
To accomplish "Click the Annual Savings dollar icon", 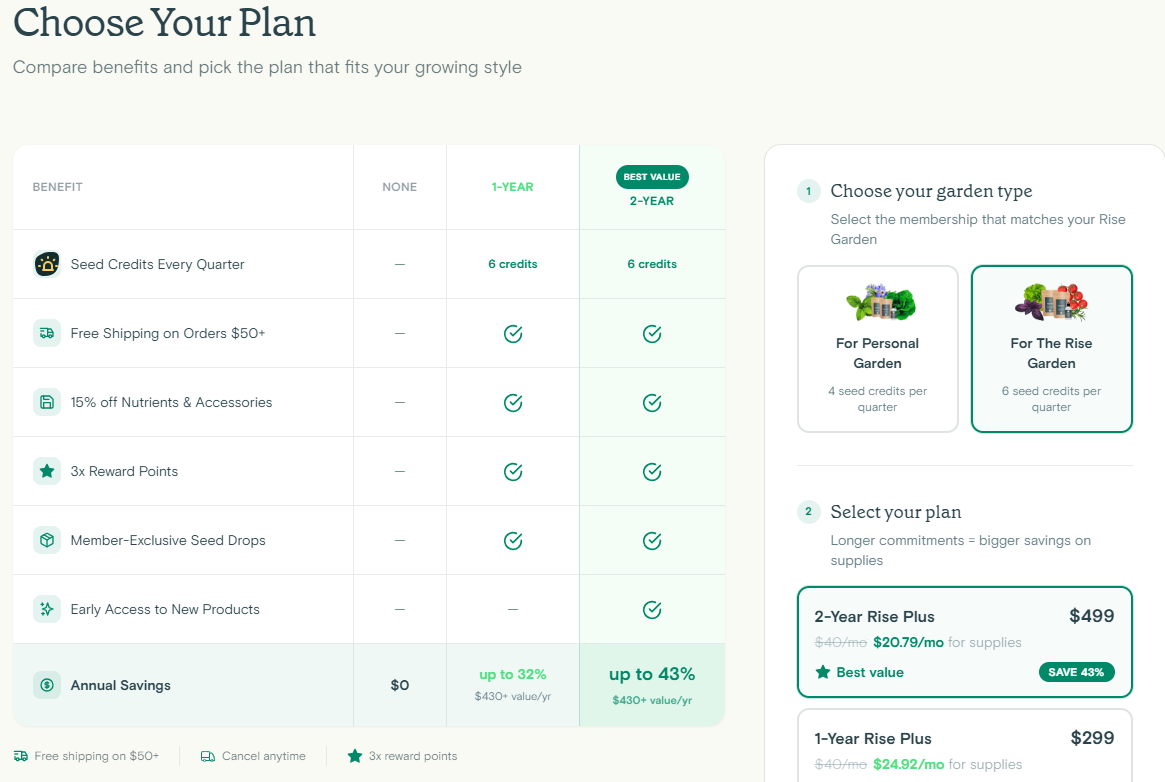I will [x=47, y=685].
